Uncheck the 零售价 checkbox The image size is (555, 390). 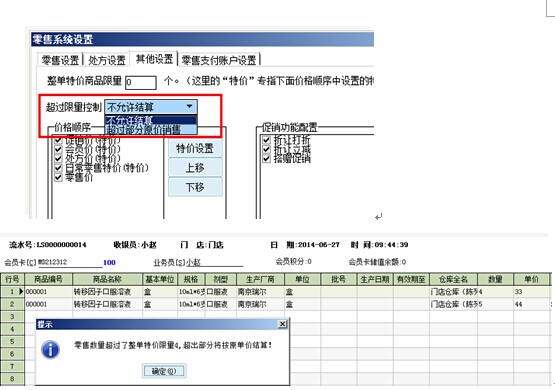pyautogui.click(x=58, y=177)
